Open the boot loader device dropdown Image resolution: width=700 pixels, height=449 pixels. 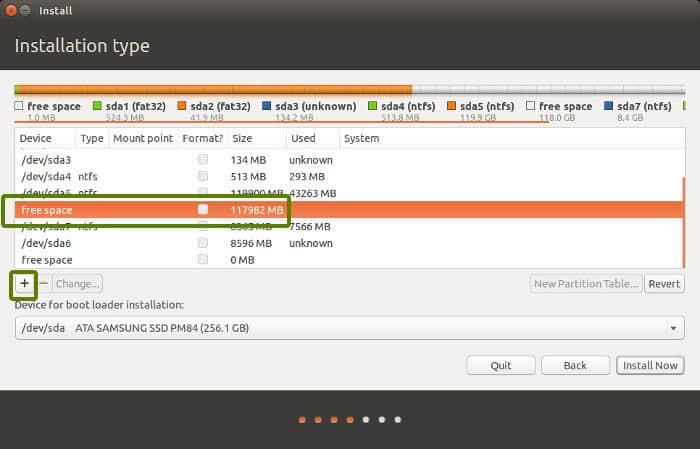350,328
